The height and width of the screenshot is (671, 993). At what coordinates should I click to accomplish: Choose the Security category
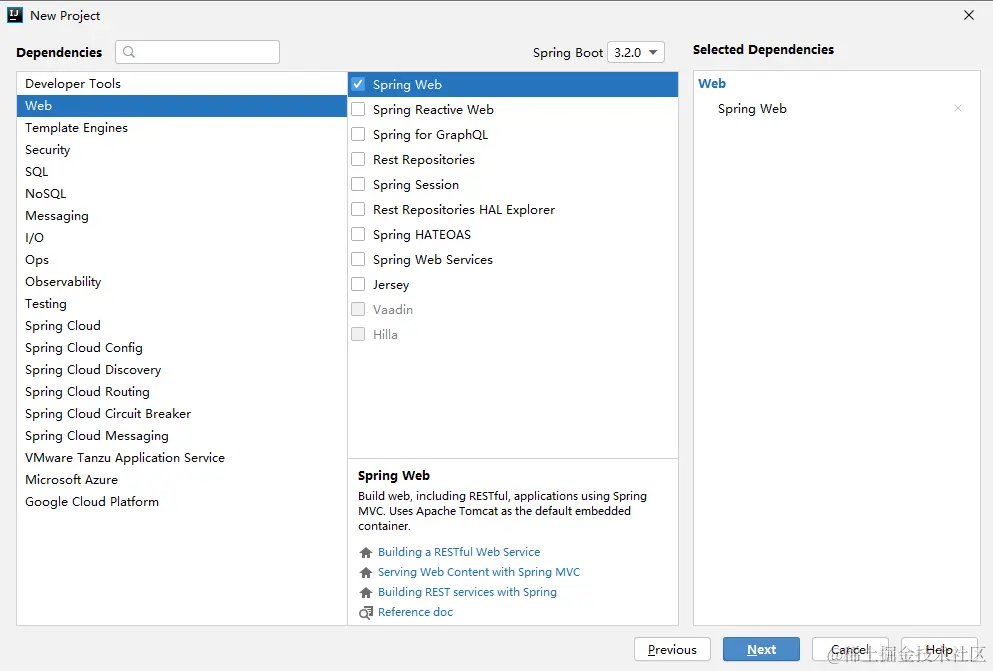pyautogui.click(x=182, y=149)
